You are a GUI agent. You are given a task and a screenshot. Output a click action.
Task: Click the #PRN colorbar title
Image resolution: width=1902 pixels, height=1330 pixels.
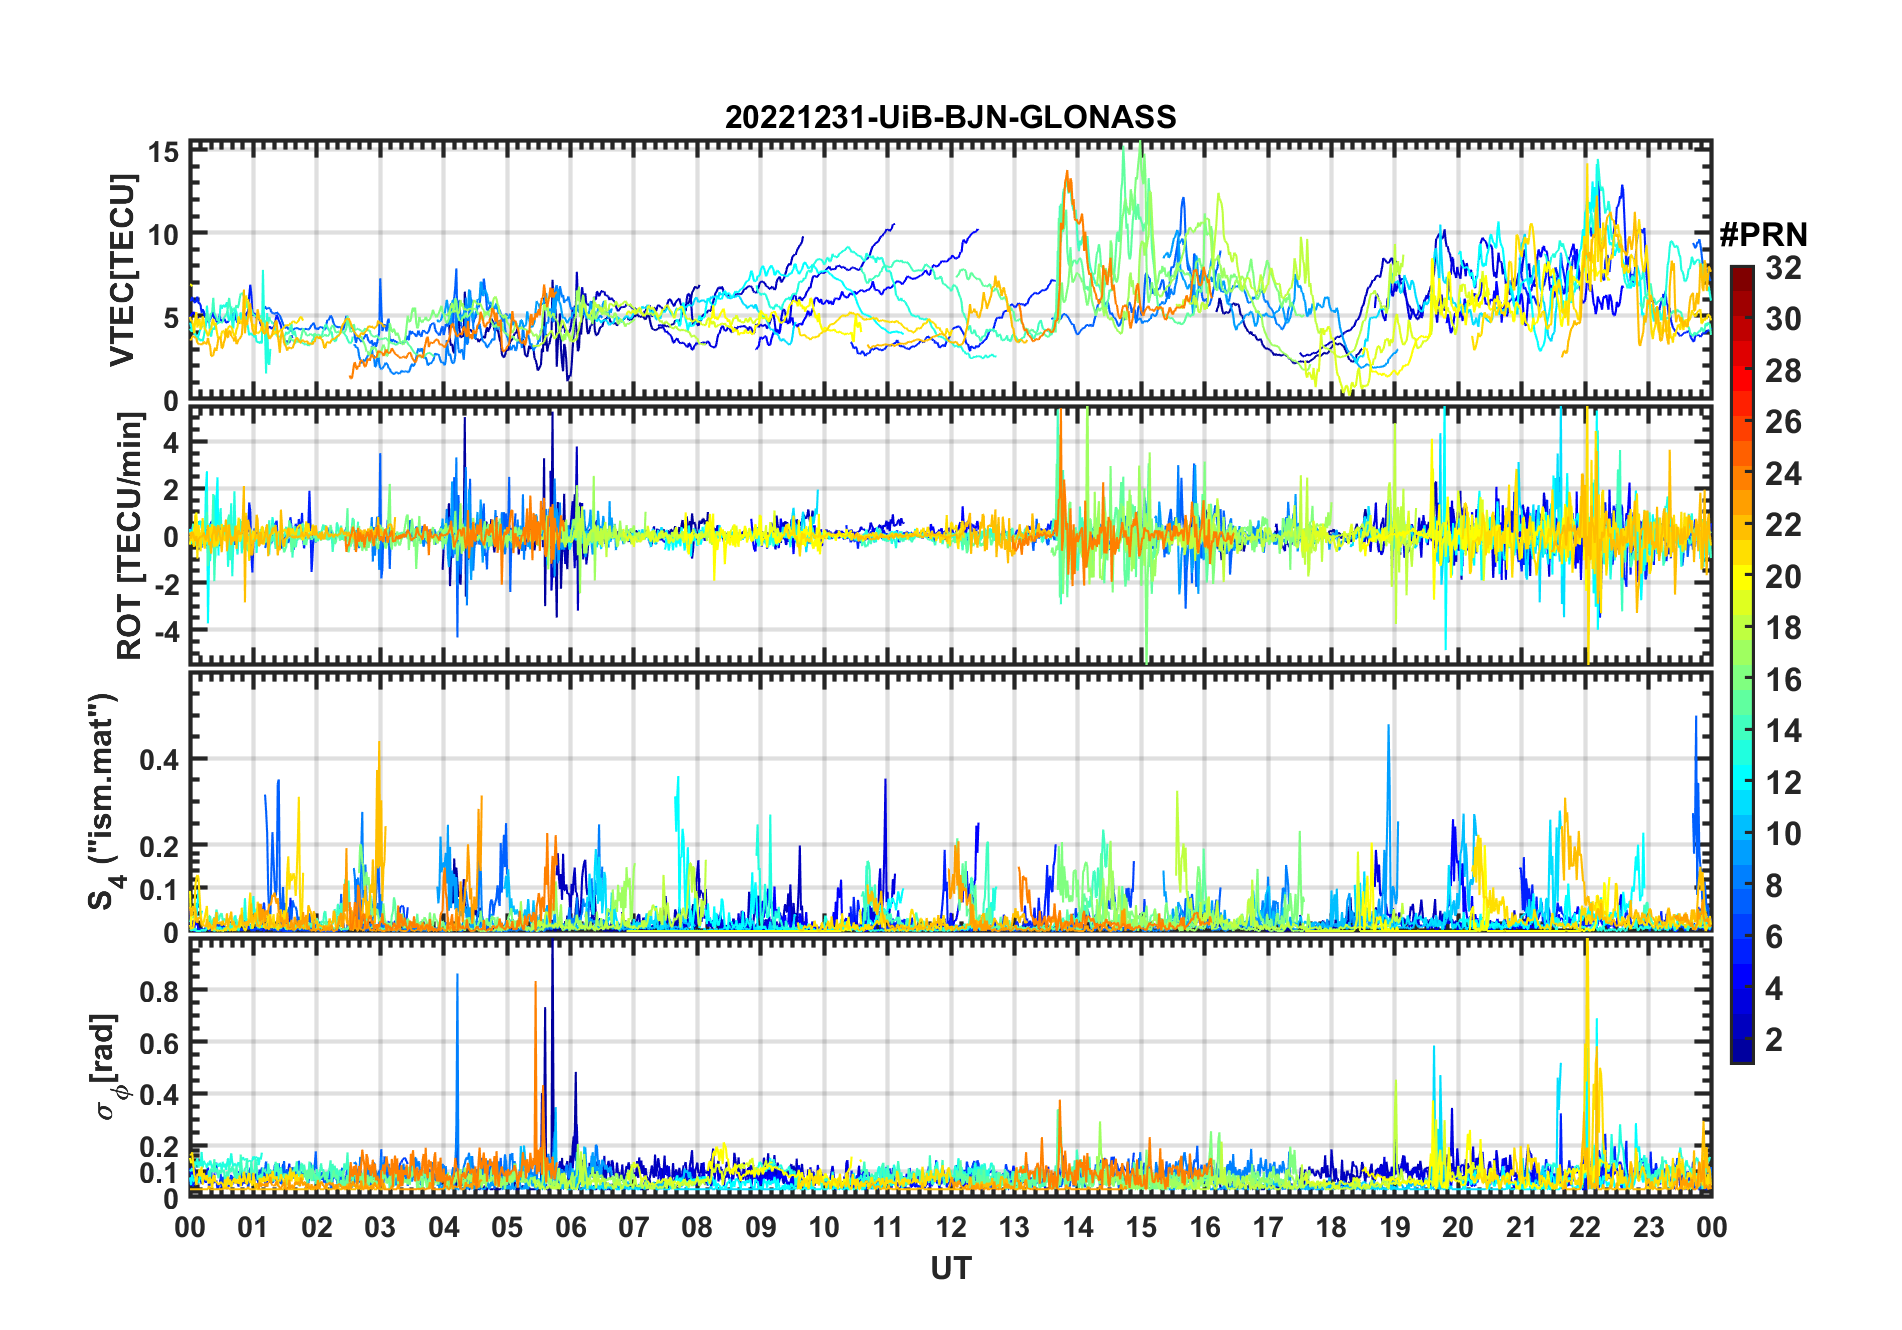(x=1763, y=235)
